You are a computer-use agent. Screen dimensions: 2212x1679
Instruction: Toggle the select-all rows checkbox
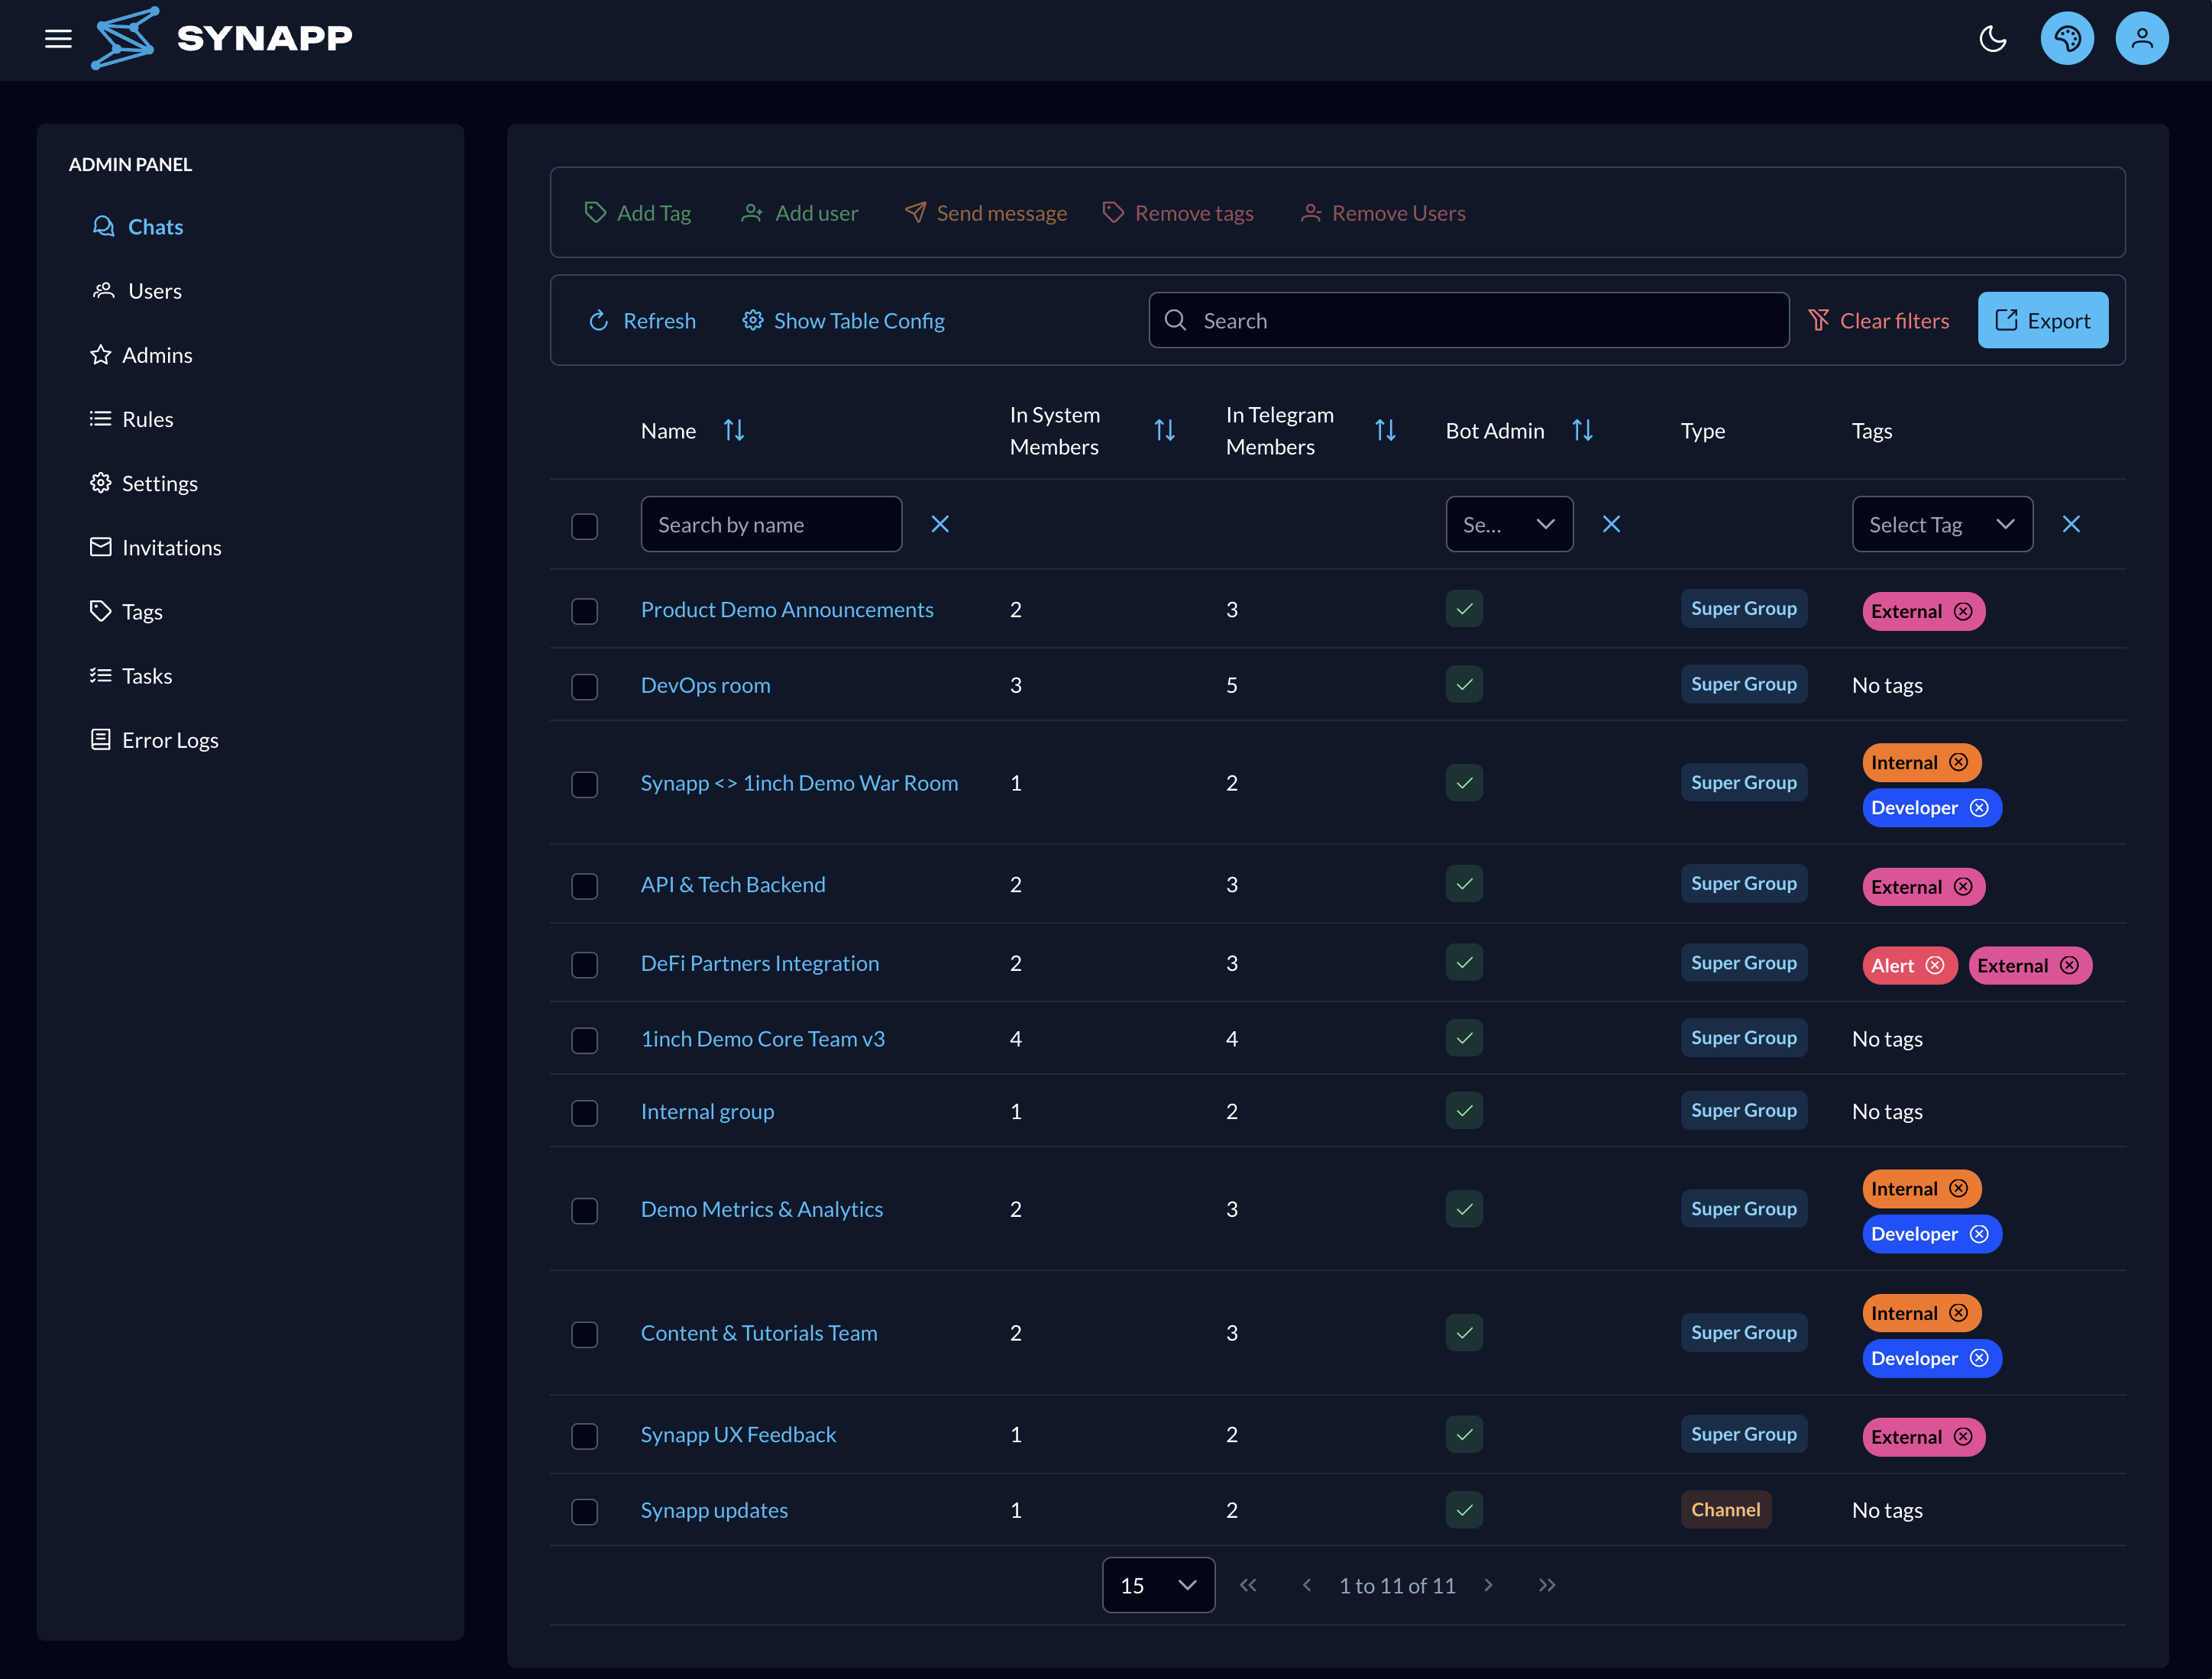click(584, 526)
